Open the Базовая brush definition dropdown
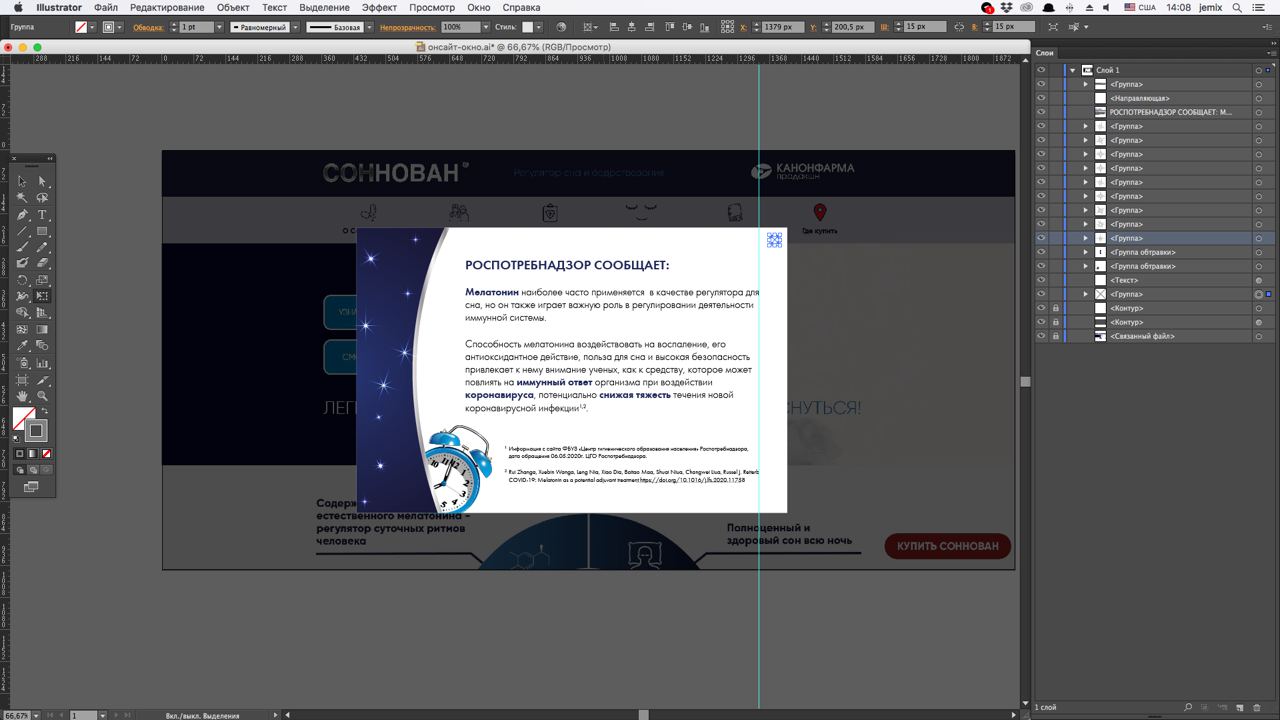 coord(368,27)
